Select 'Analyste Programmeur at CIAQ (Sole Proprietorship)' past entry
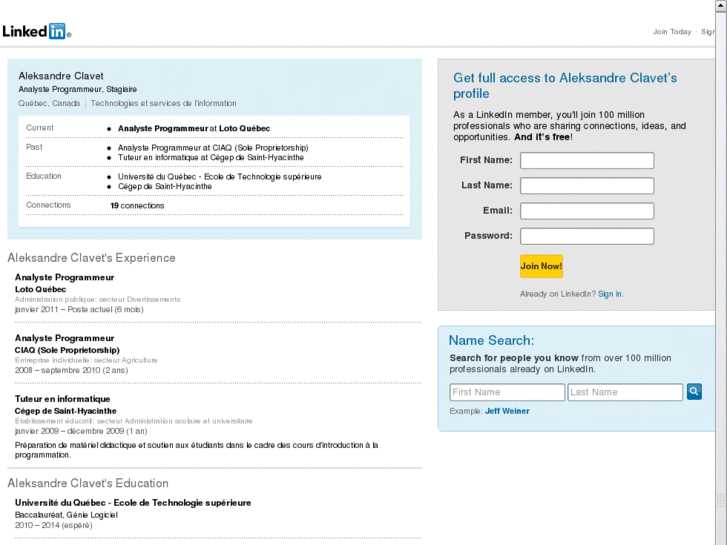 213,147
